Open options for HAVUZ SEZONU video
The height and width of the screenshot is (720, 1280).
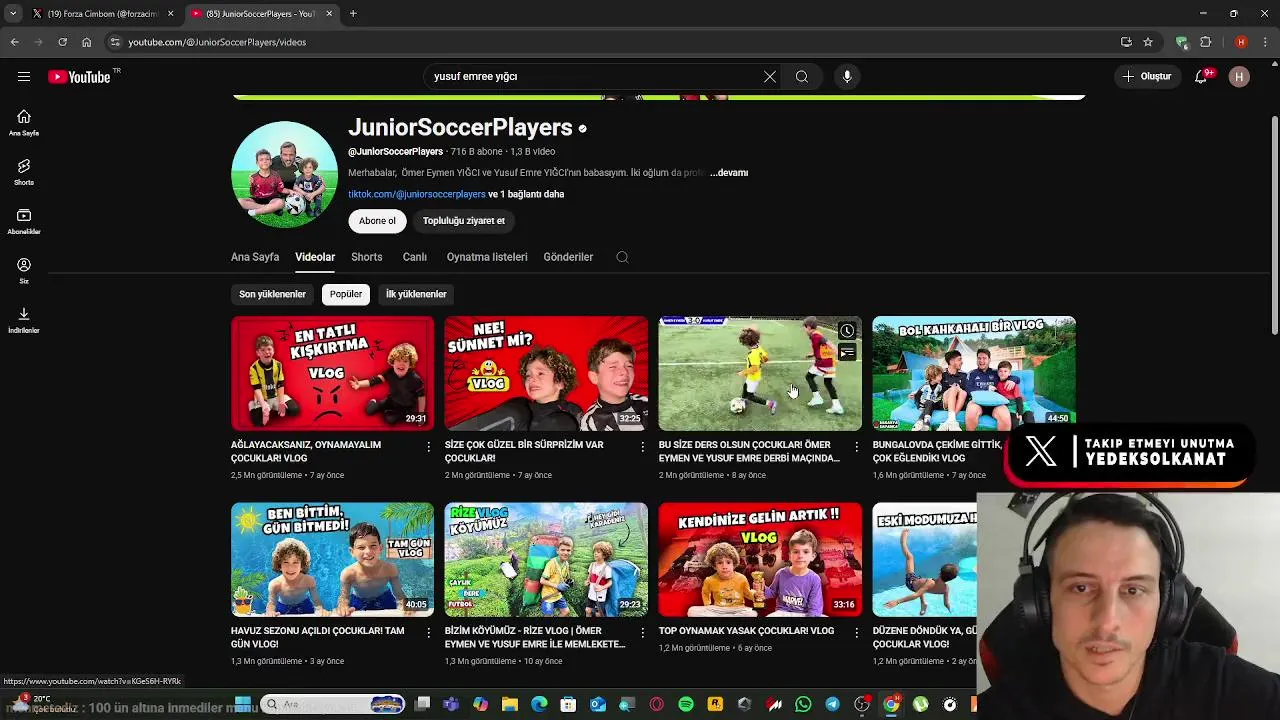[x=429, y=633]
